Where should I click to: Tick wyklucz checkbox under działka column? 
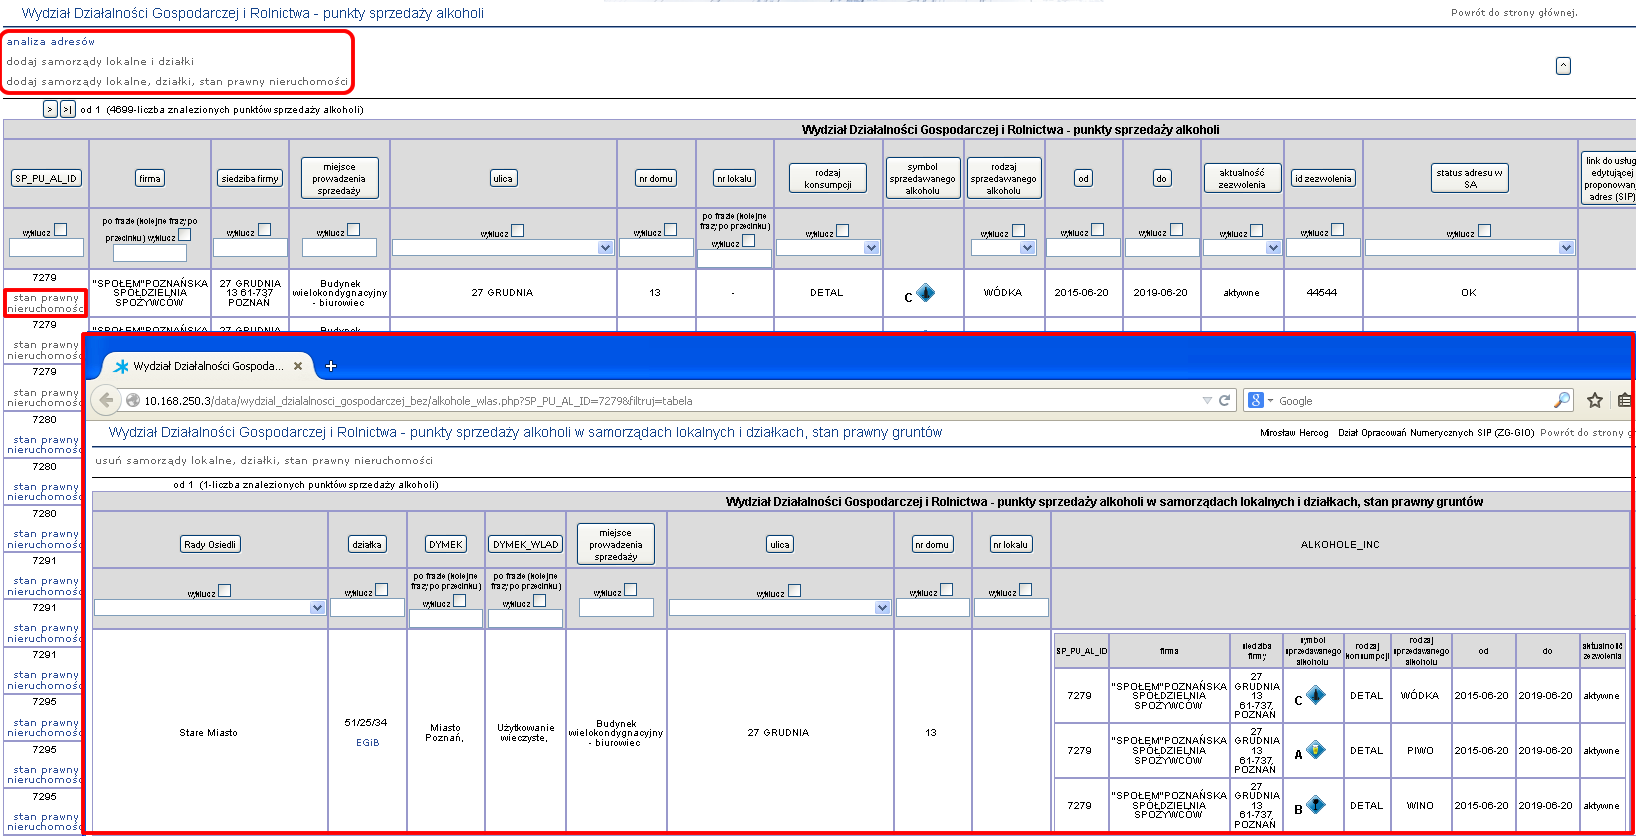tap(381, 590)
